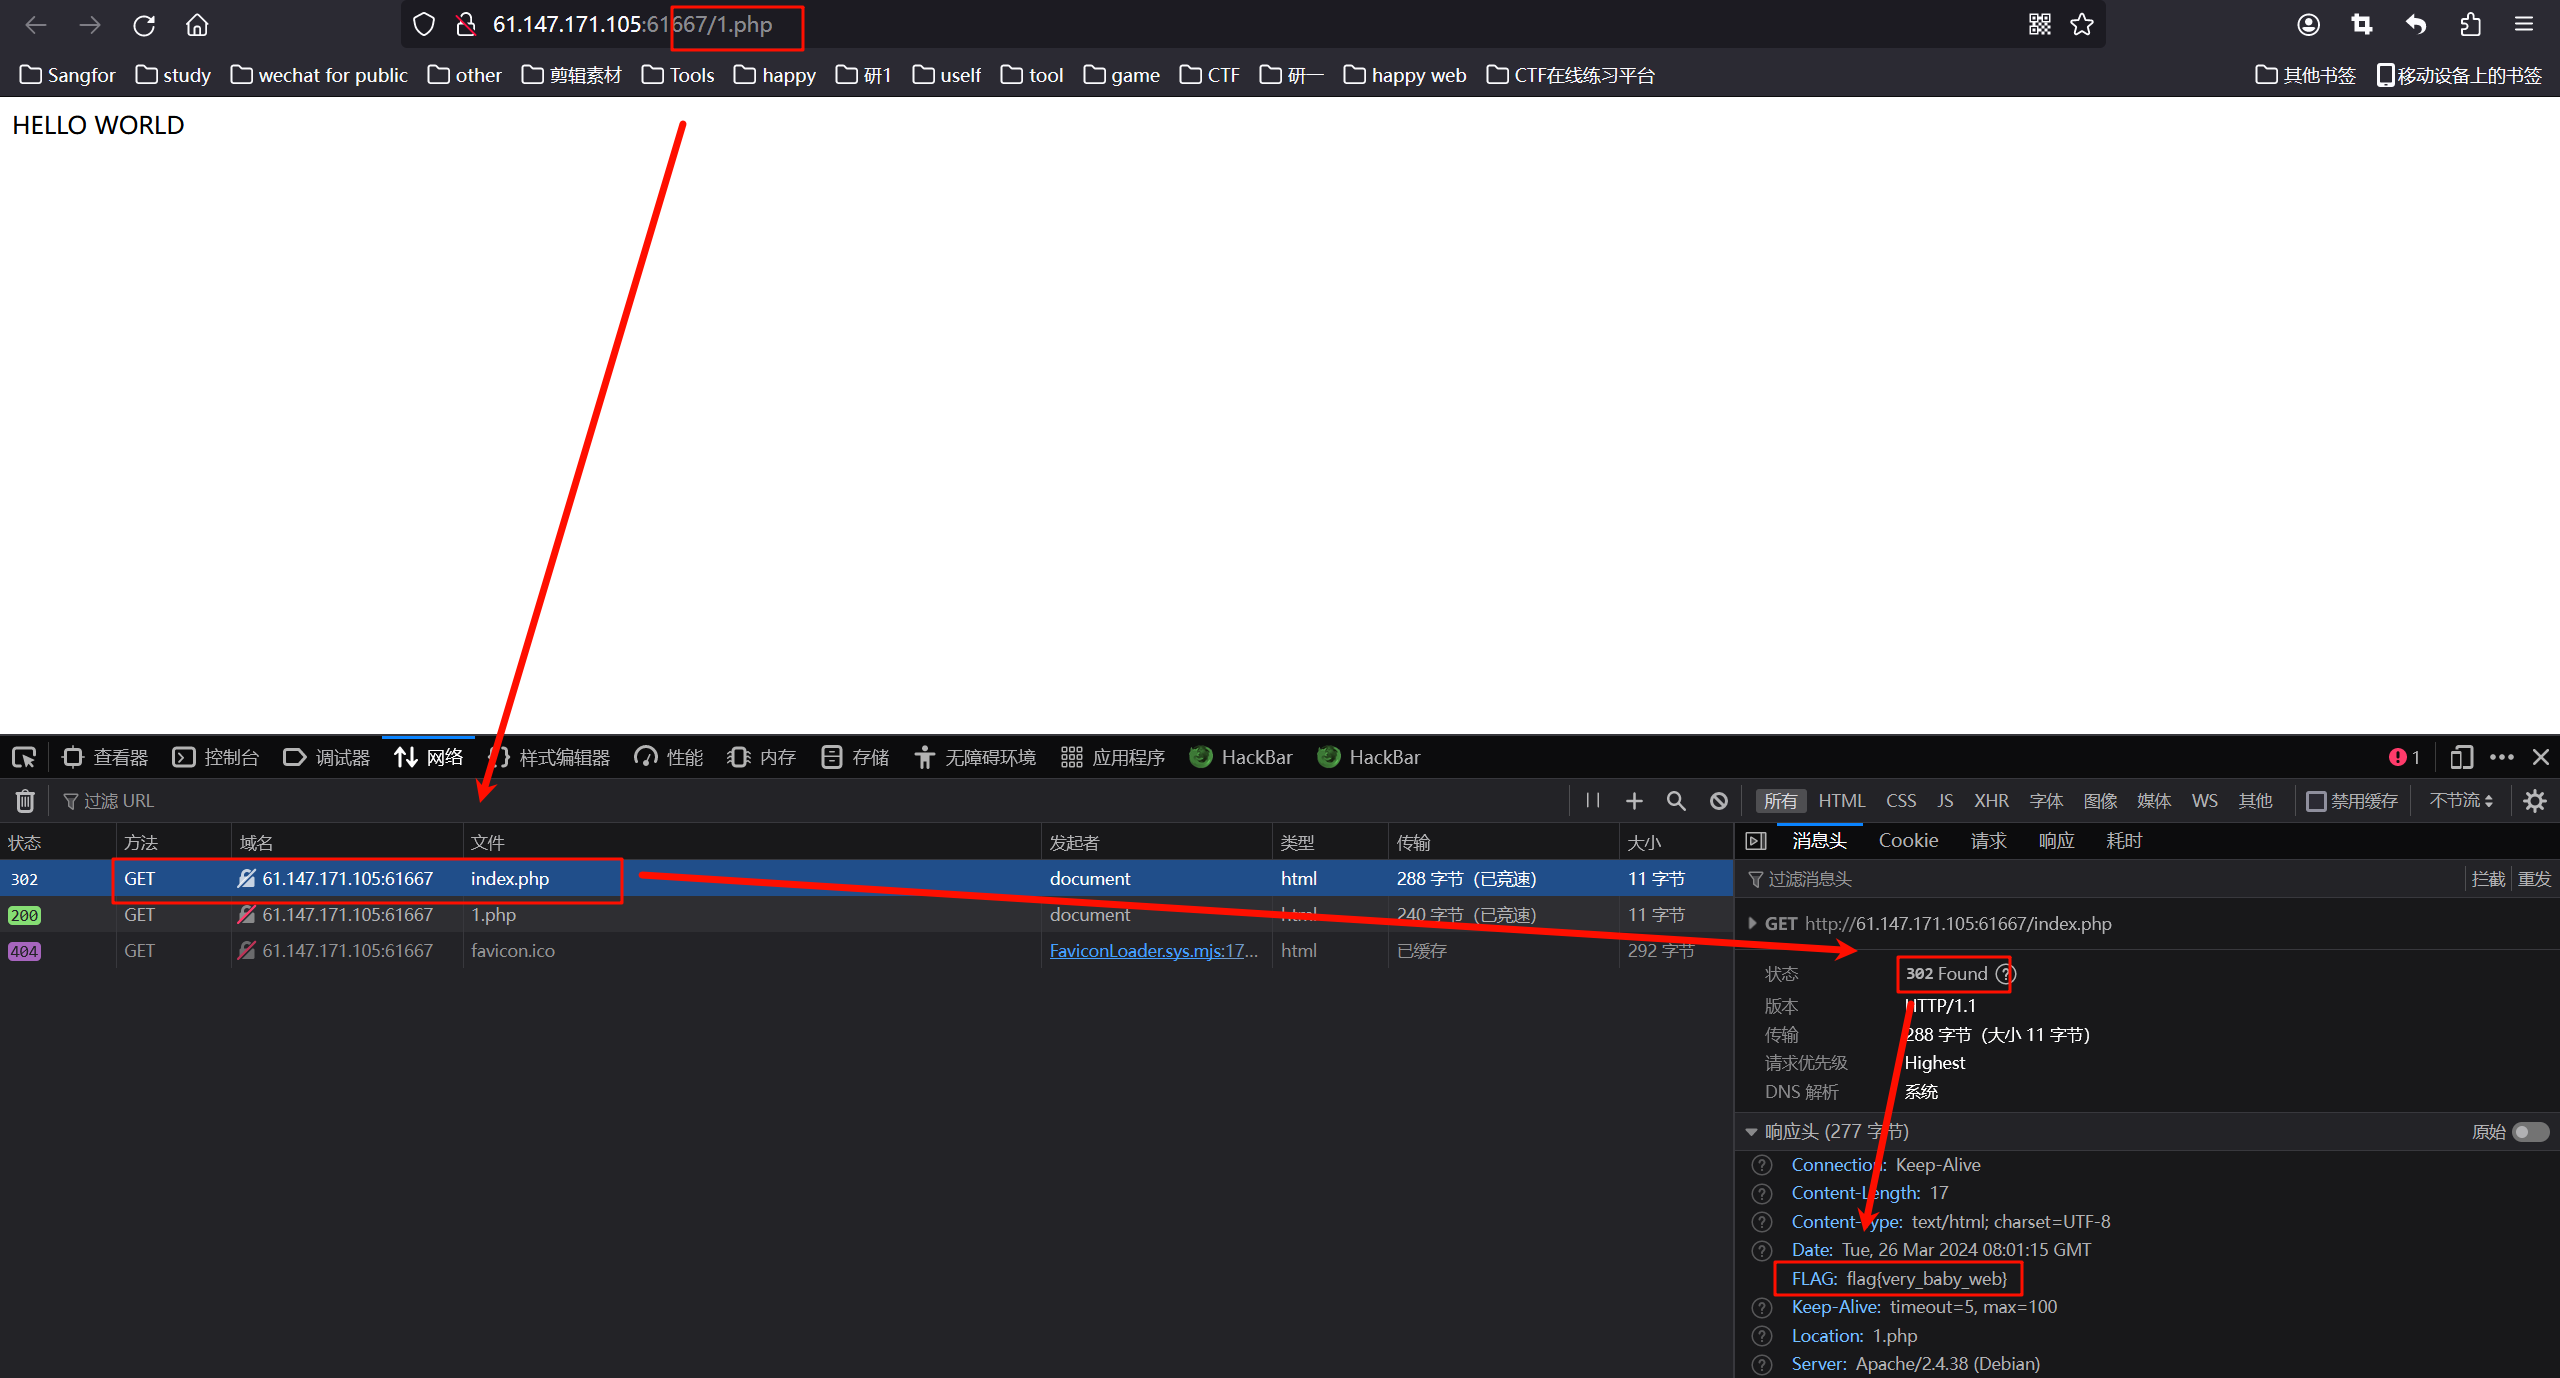Viewport: 2560px width, 1378px height.
Task: Filter requests by WS
Action: point(2205,801)
